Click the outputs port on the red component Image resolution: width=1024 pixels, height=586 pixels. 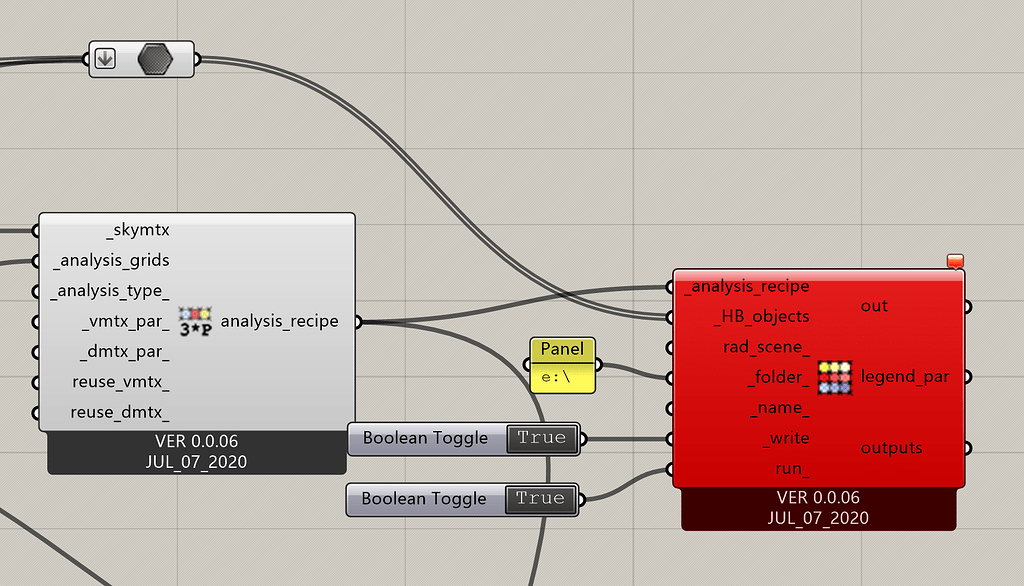(x=969, y=448)
